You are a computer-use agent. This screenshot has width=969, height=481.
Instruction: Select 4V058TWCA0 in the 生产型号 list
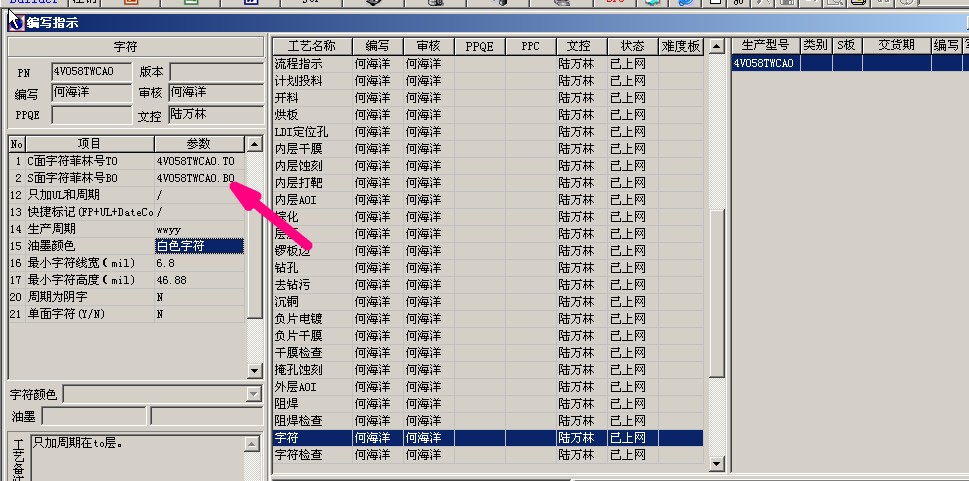point(765,63)
